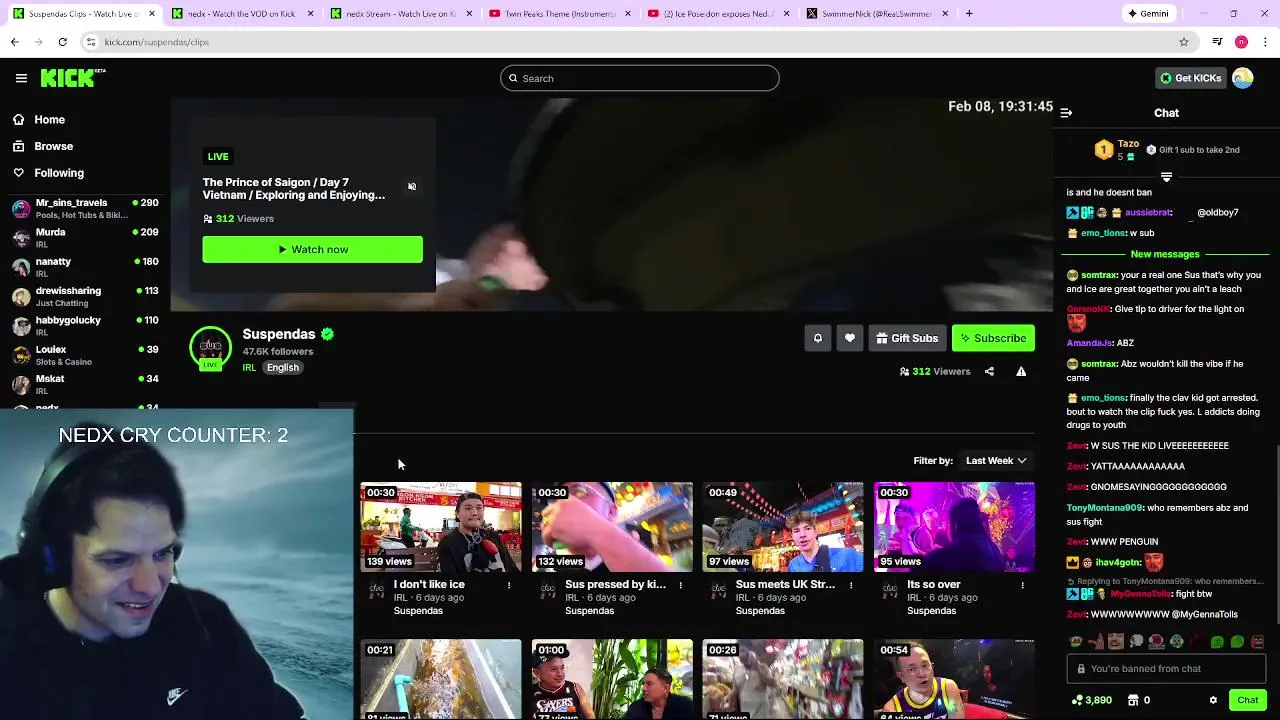1280x720 pixels.
Task: Collapse the chat panel
Action: click(1066, 113)
